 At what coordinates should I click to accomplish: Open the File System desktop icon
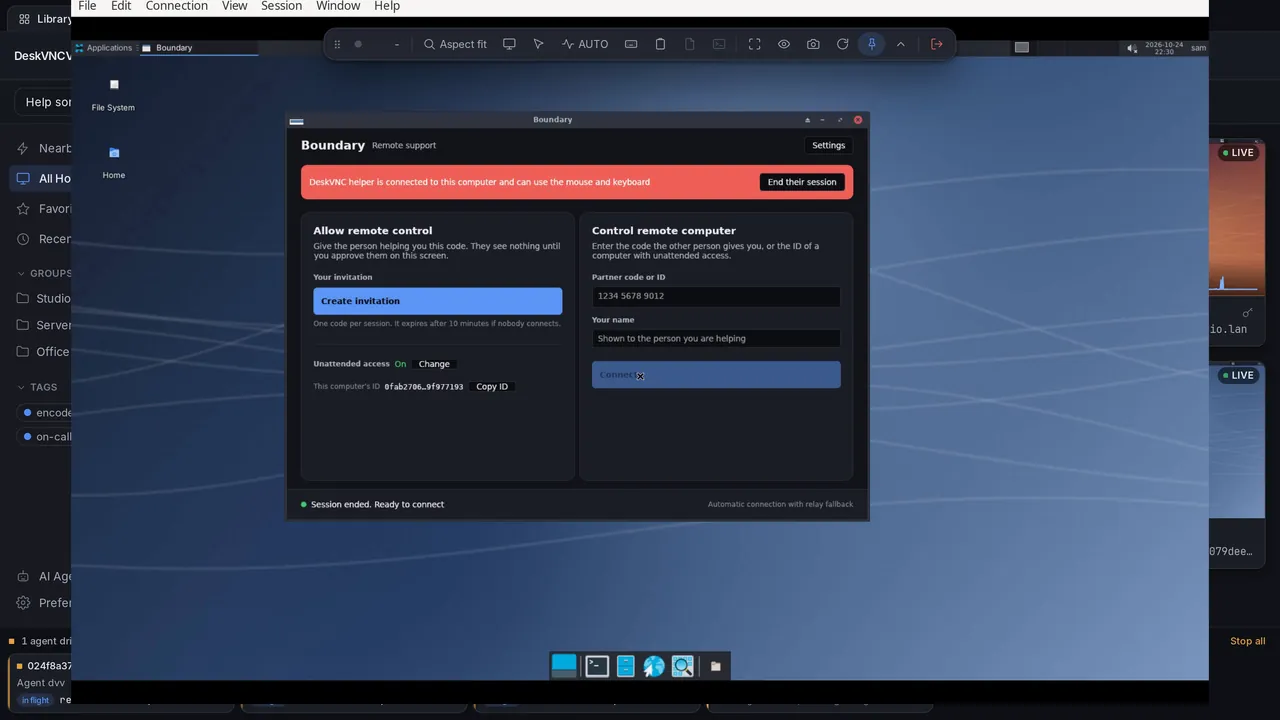(x=113, y=94)
